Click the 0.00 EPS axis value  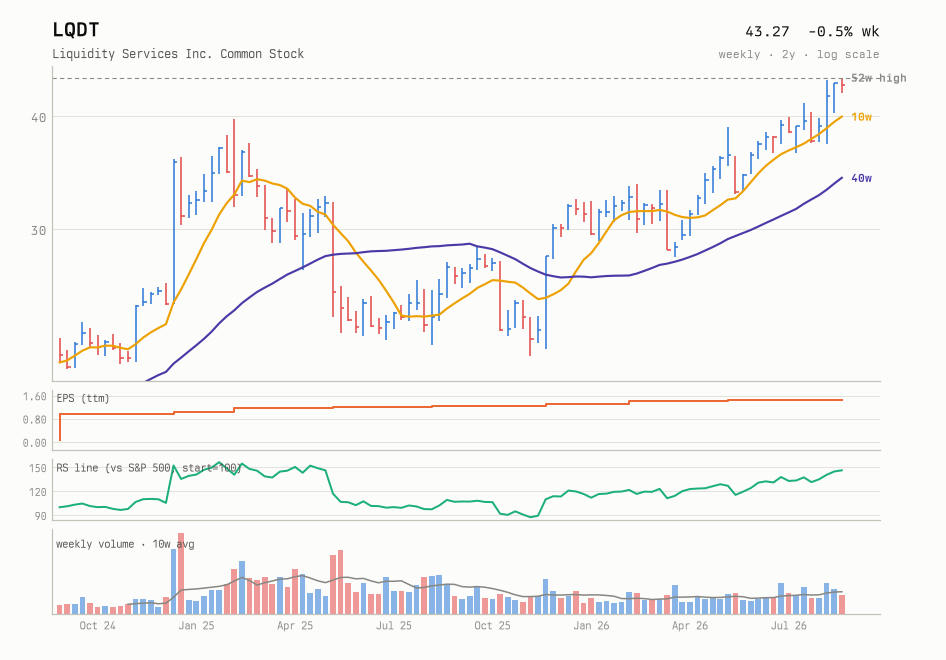tap(34, 443)
